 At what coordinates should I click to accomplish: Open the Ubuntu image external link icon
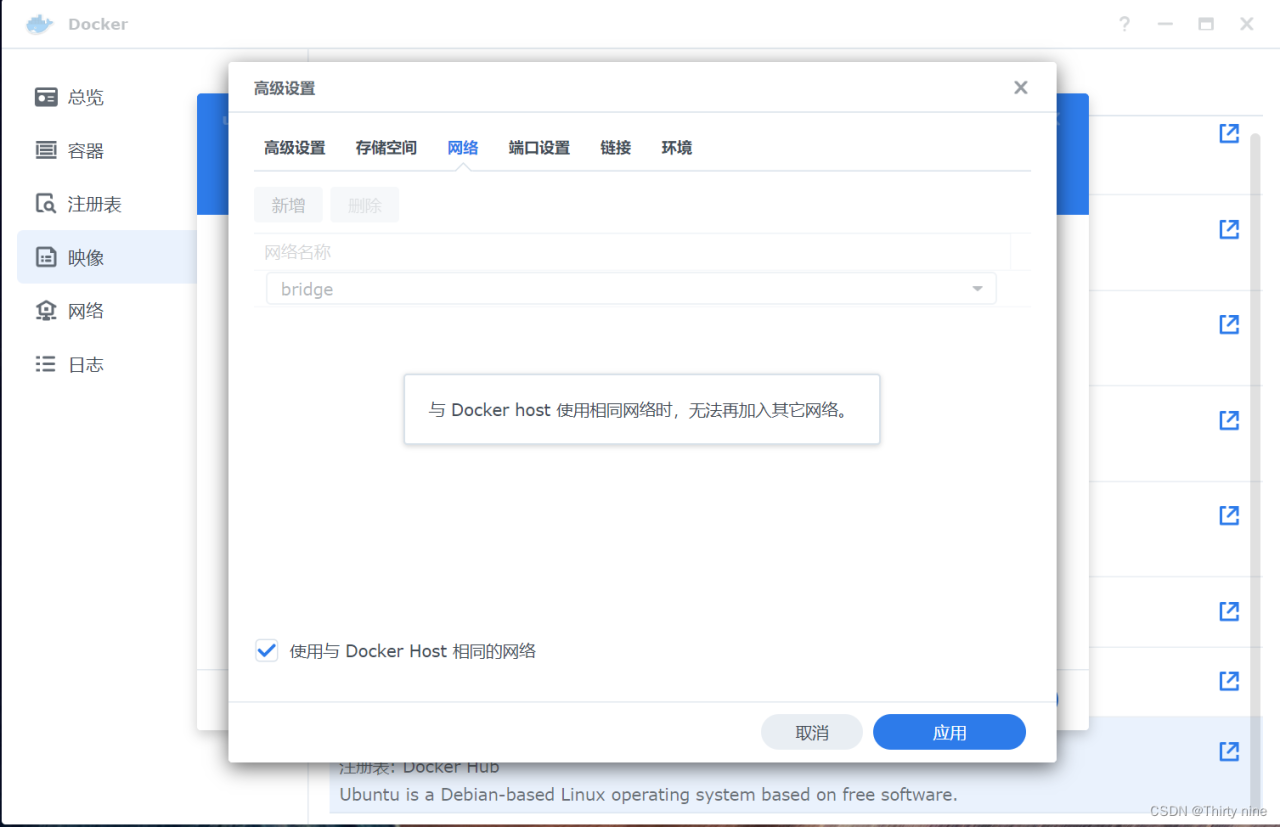click(1228, 751)
